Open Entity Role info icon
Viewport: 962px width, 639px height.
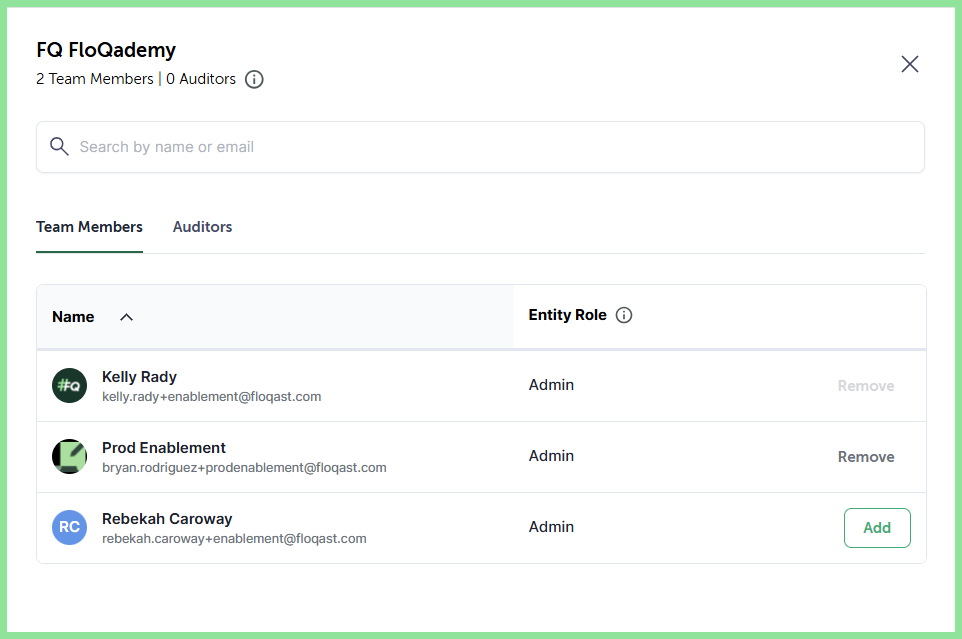click(x=624, y=315)
